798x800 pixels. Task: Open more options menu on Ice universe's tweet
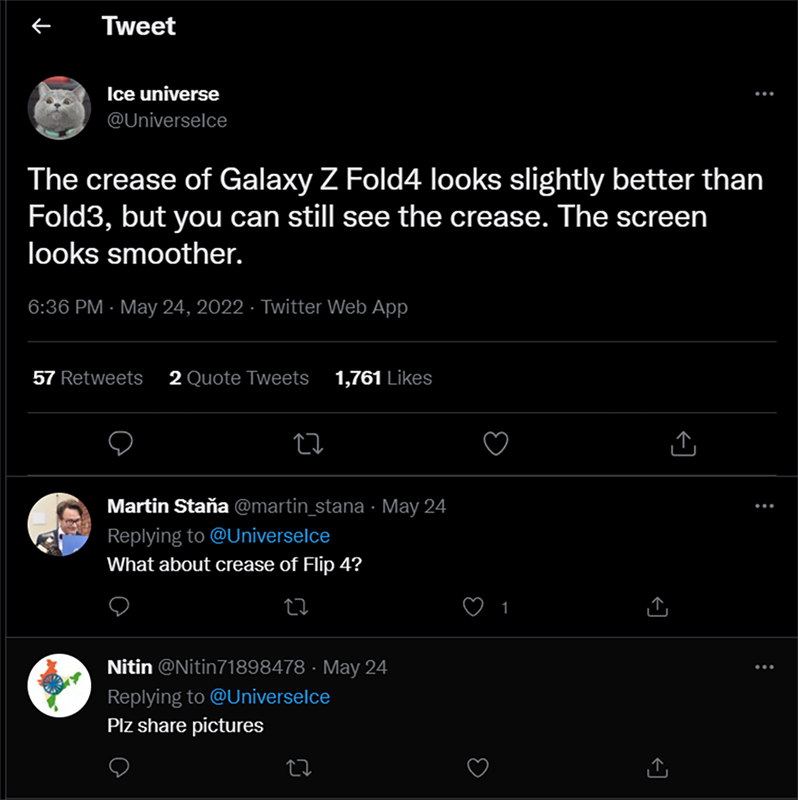click(765, 93)
